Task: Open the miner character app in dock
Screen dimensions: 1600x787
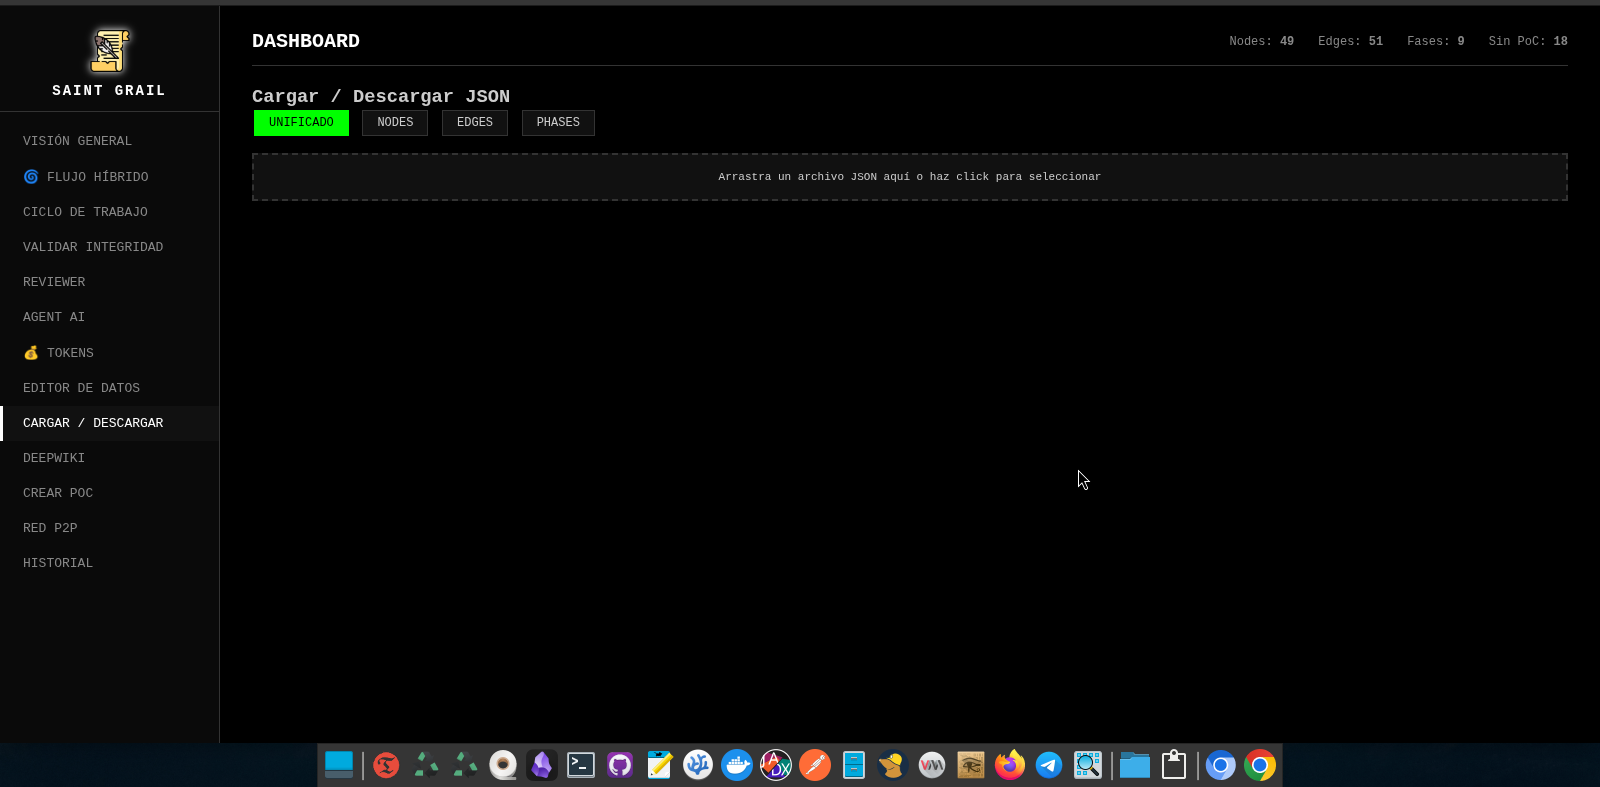Action: click(892, 765)
